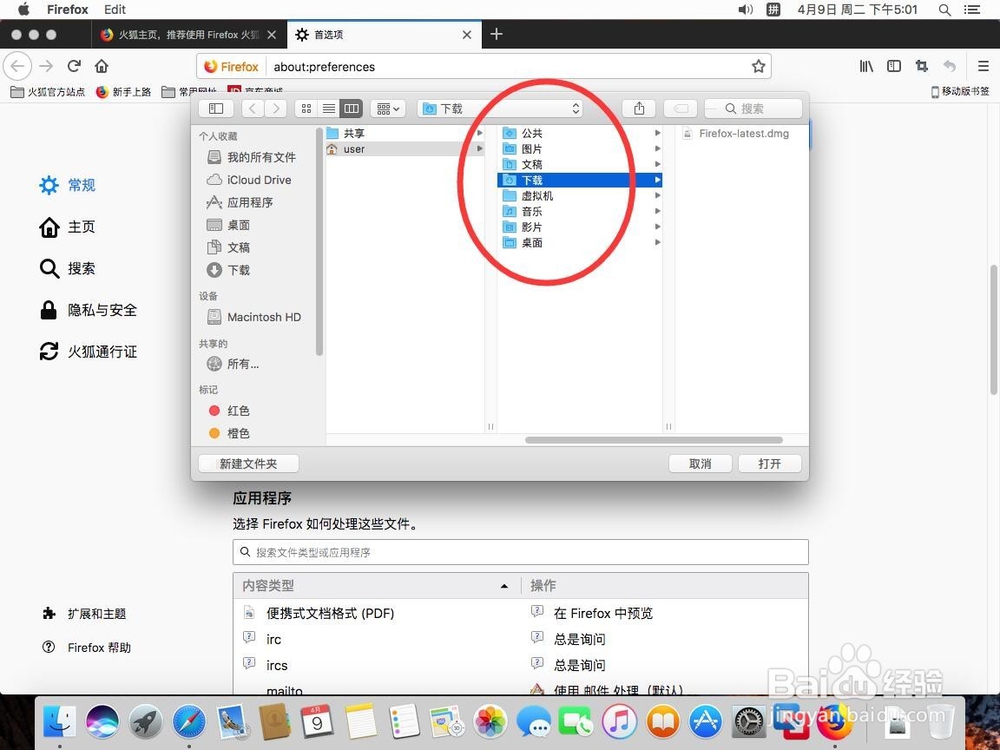Viewport: 1000px width, 750px height.
Task: Select the user home folder
Action: pyautogui.click(x=404, y=149)
